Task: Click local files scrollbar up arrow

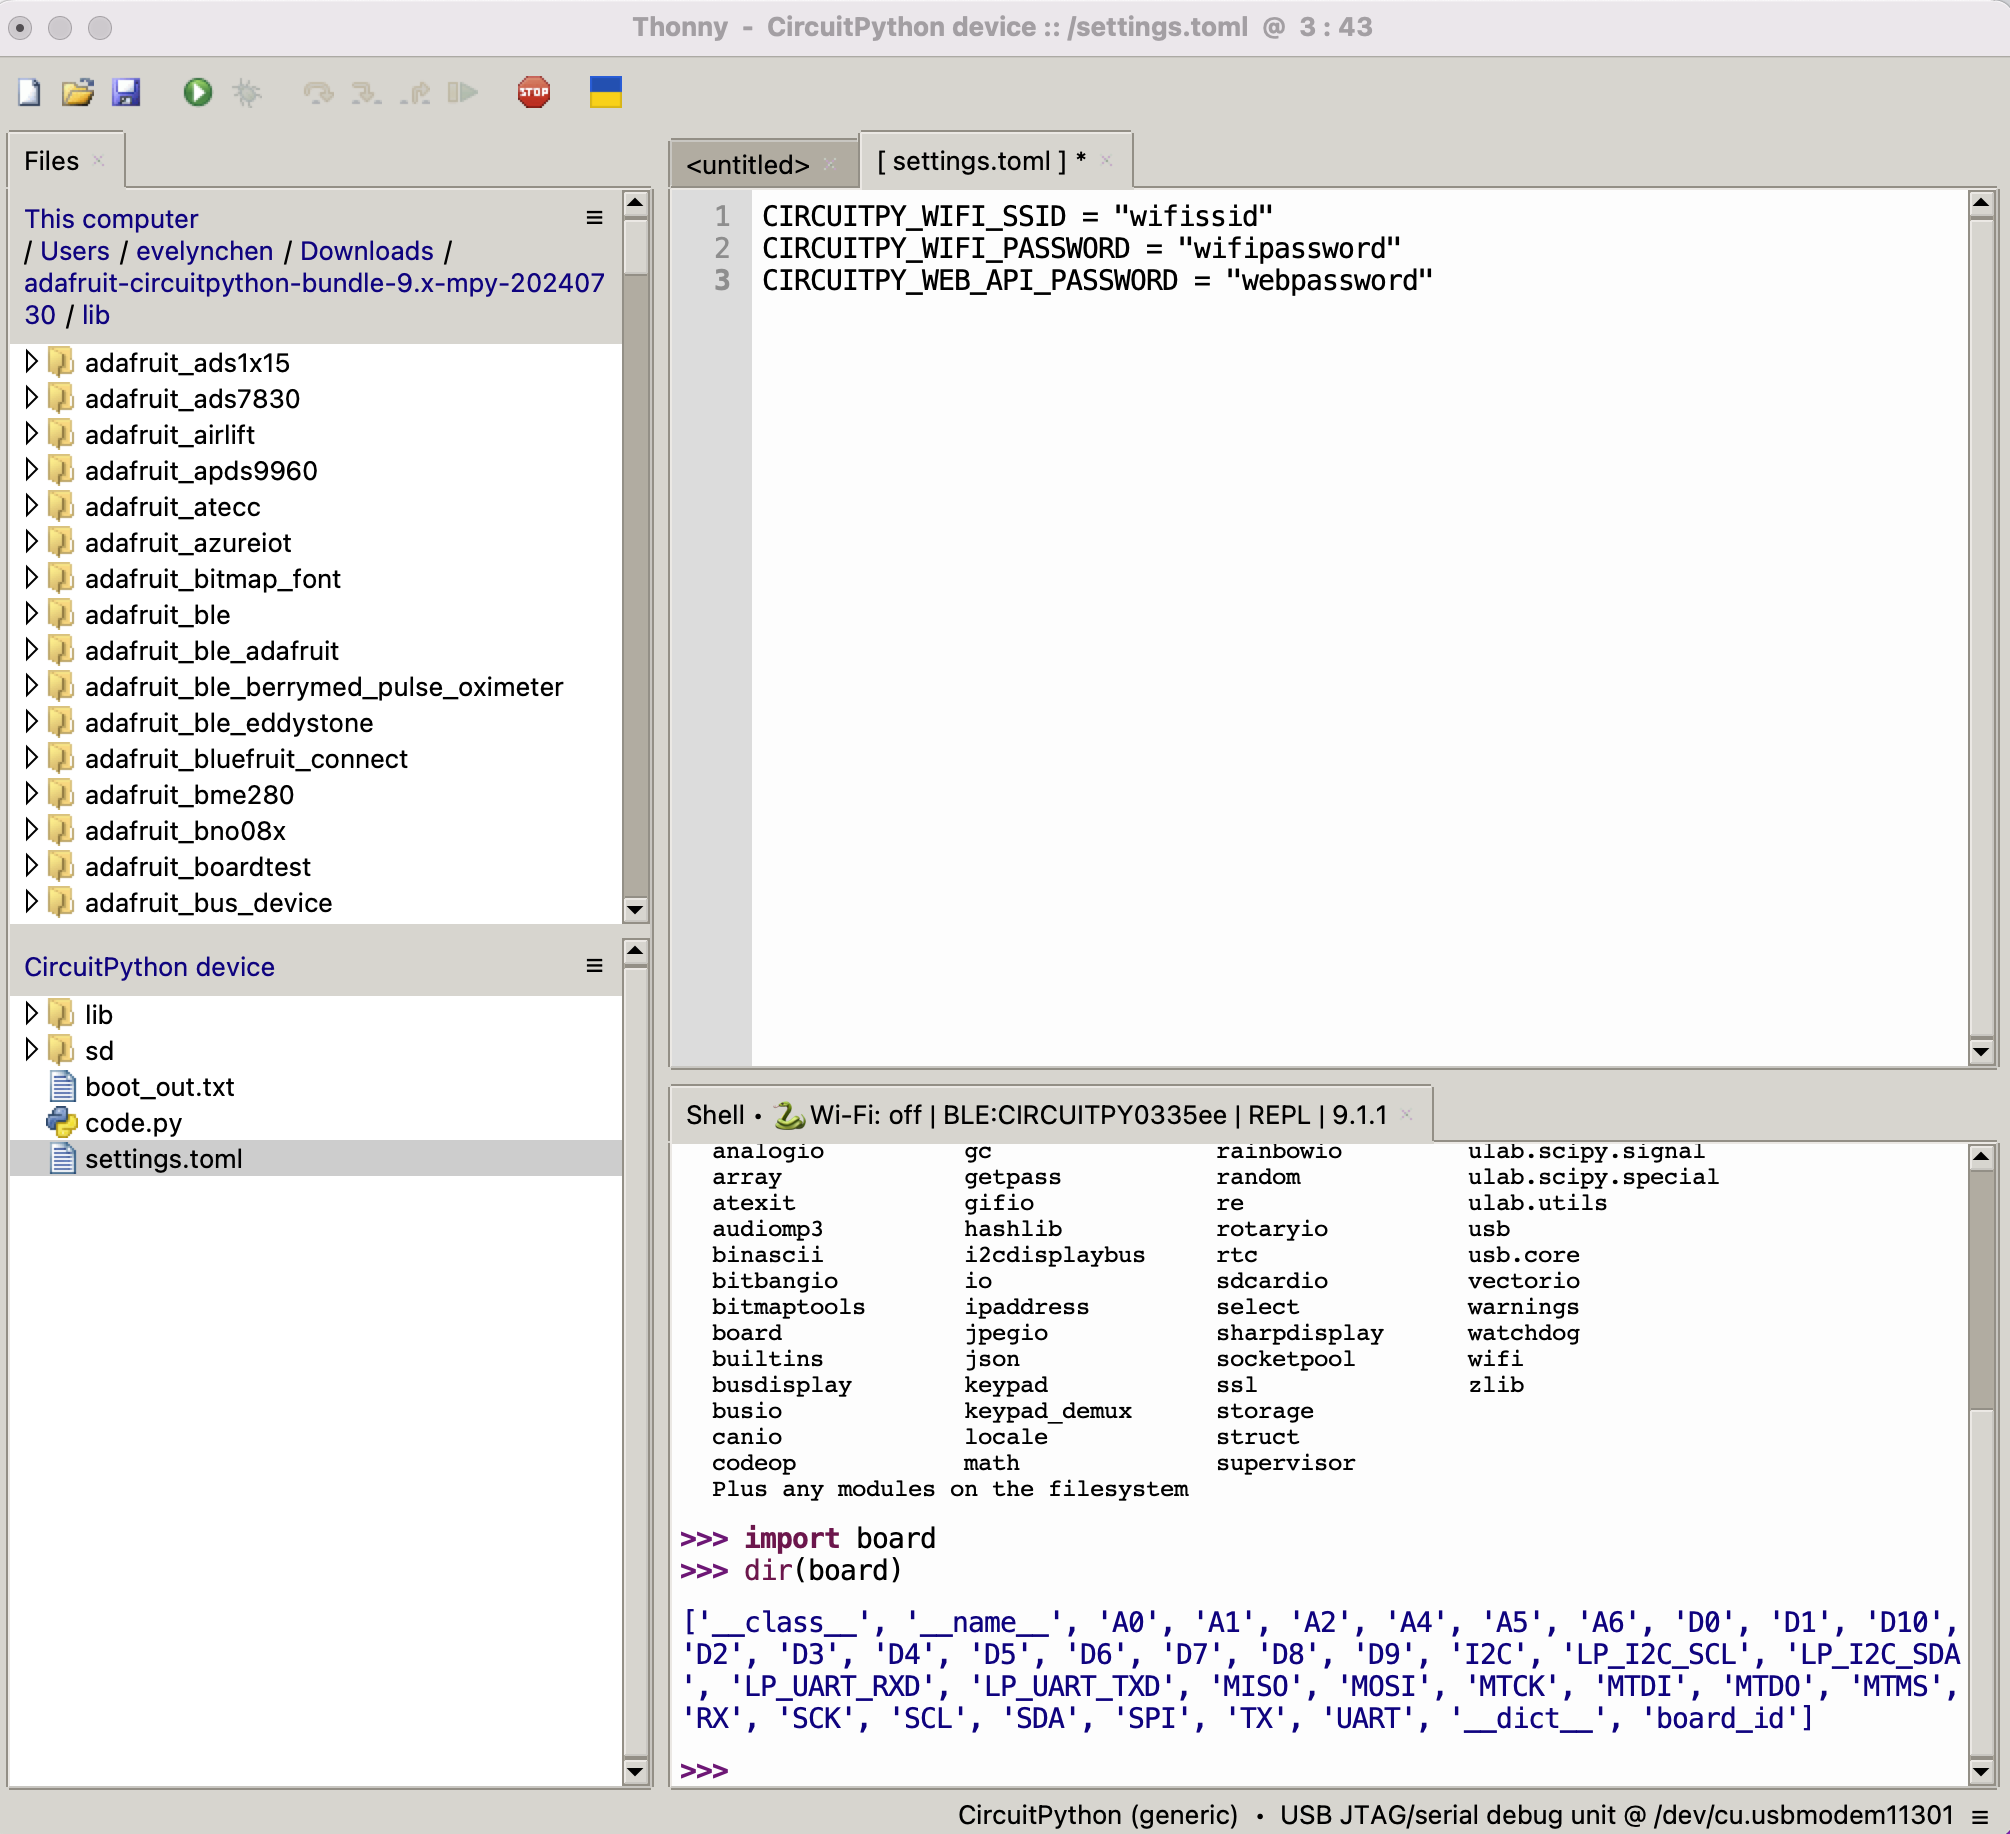Action: tap(635, 204)
